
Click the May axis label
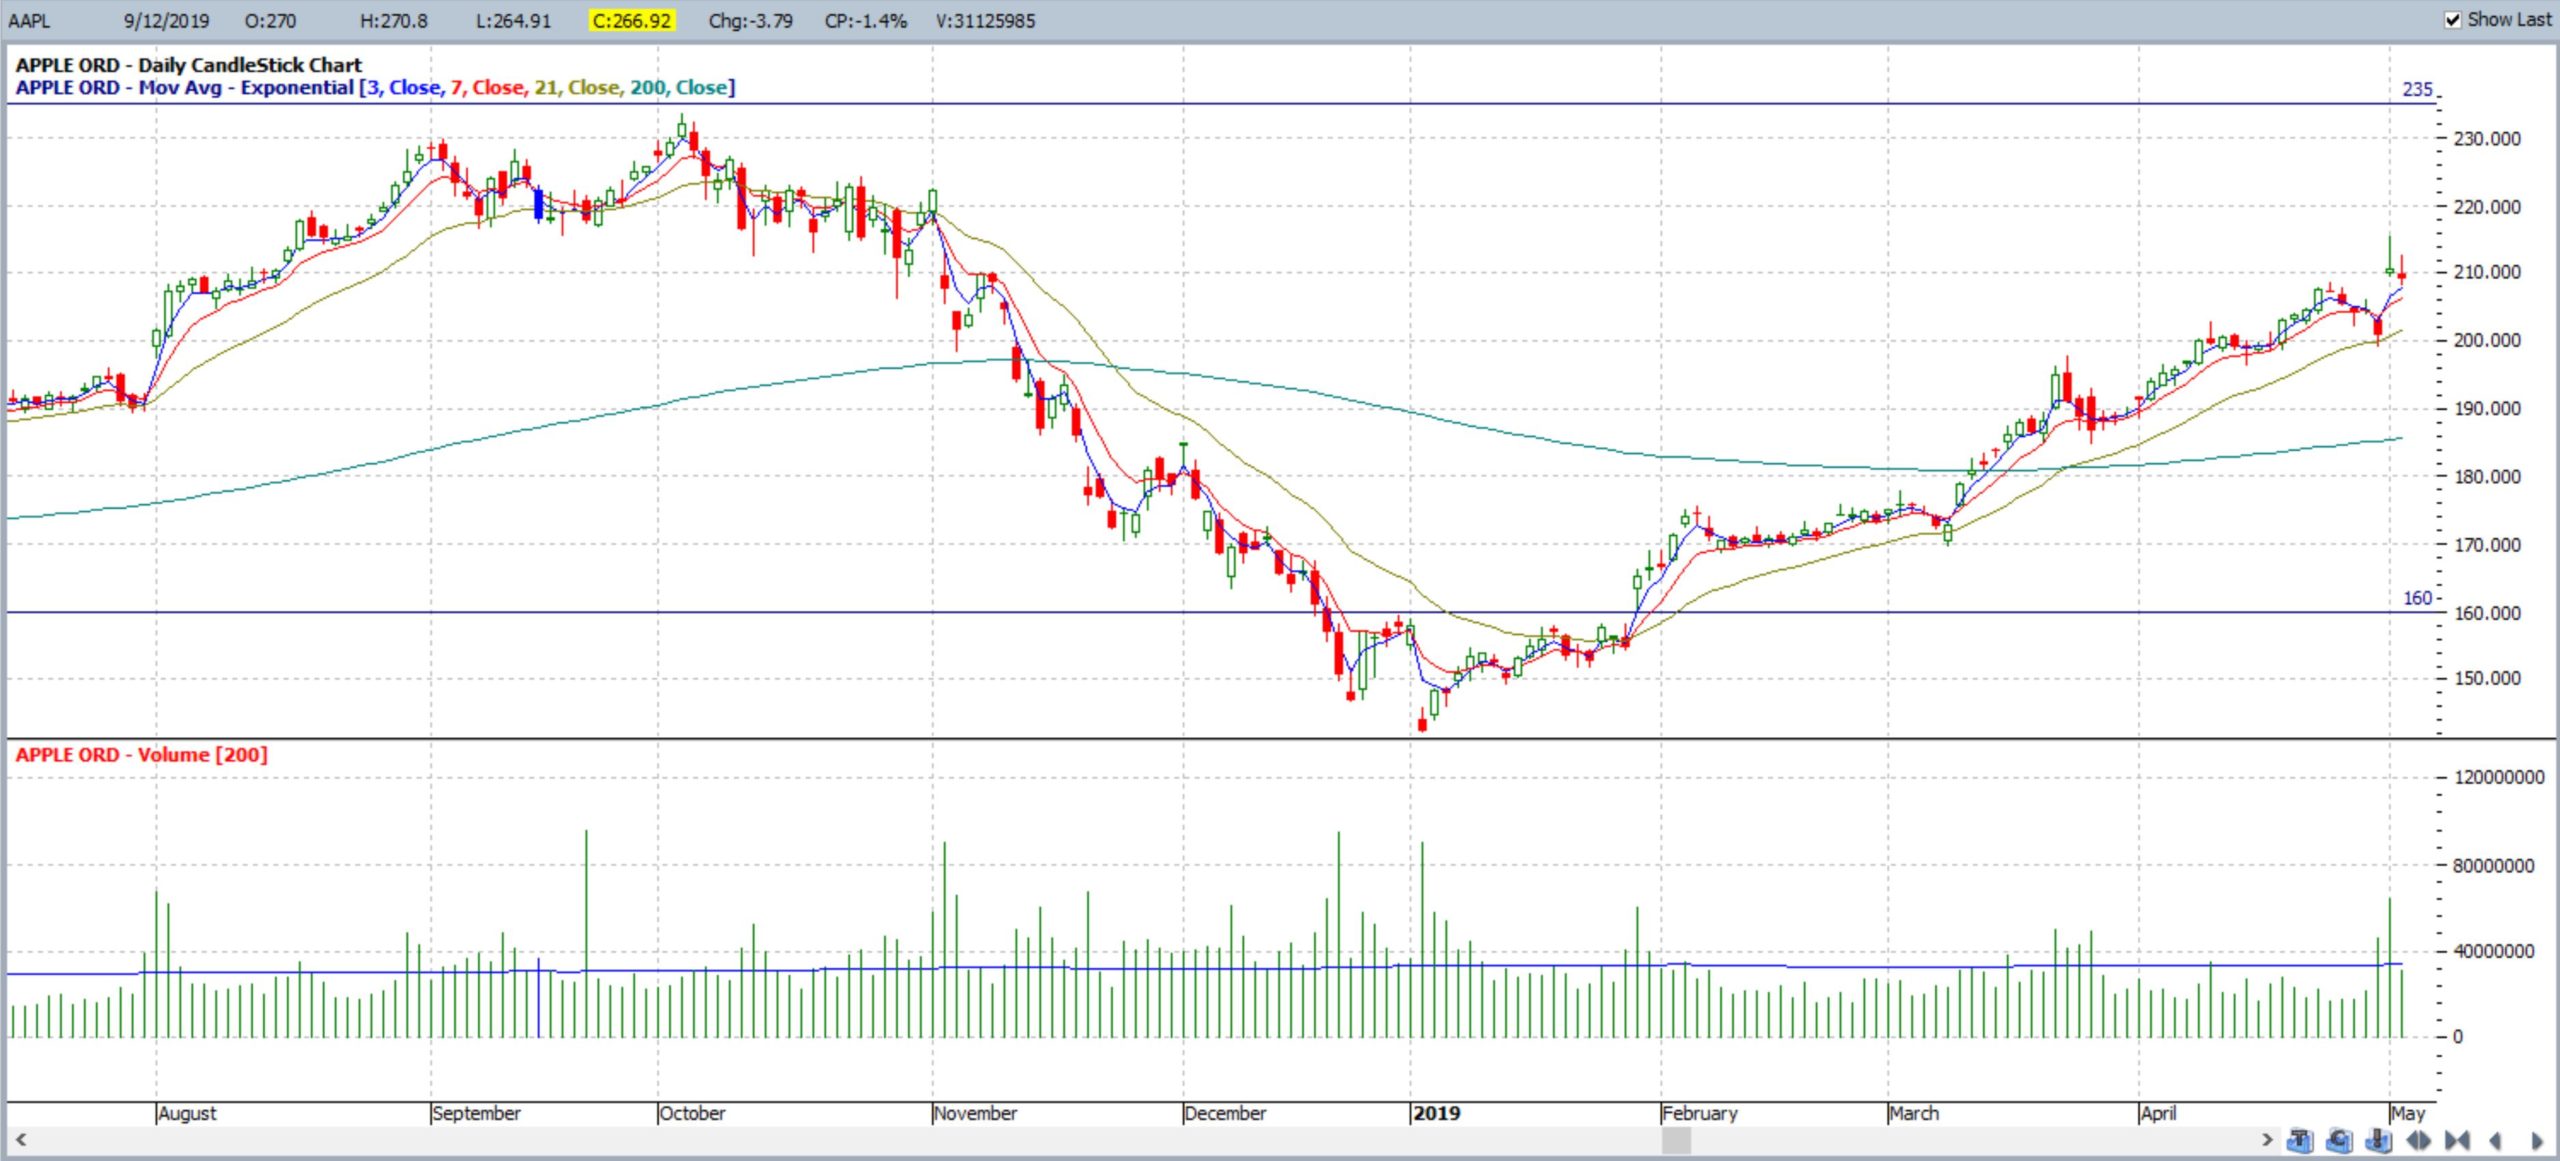[x=2409, y=1113]
